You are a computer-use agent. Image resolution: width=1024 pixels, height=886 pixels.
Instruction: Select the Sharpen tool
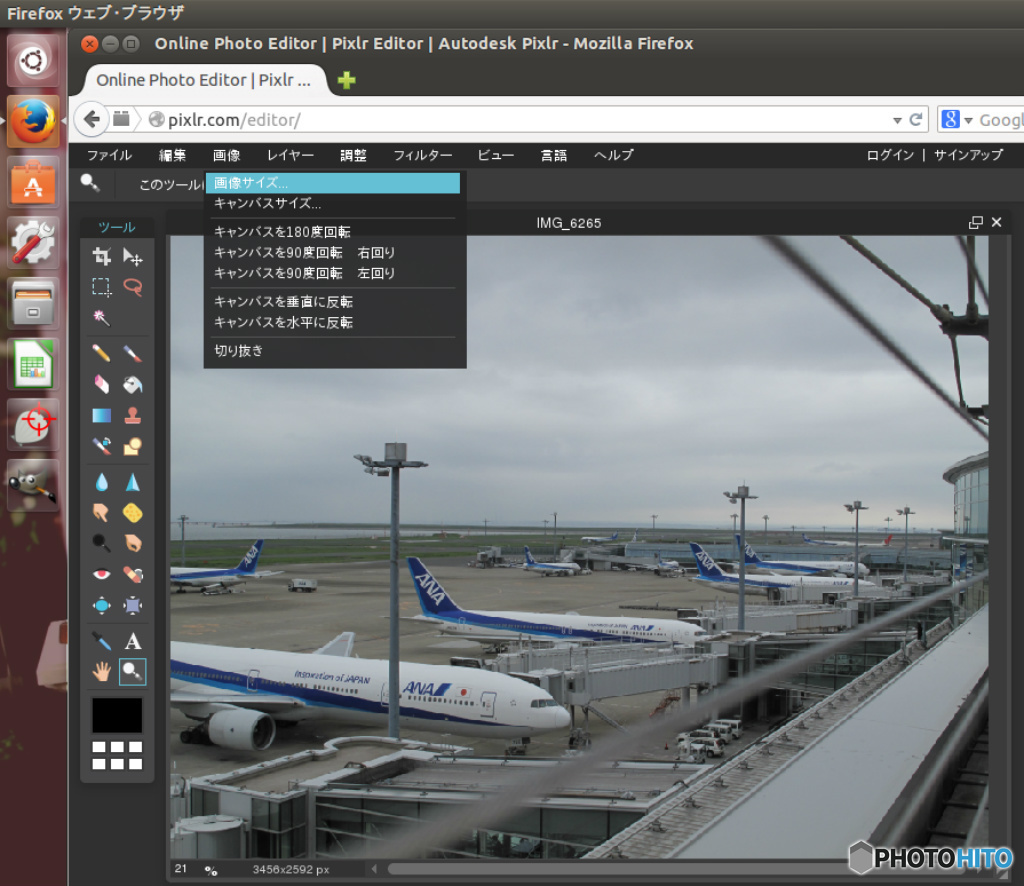(133, 482)
